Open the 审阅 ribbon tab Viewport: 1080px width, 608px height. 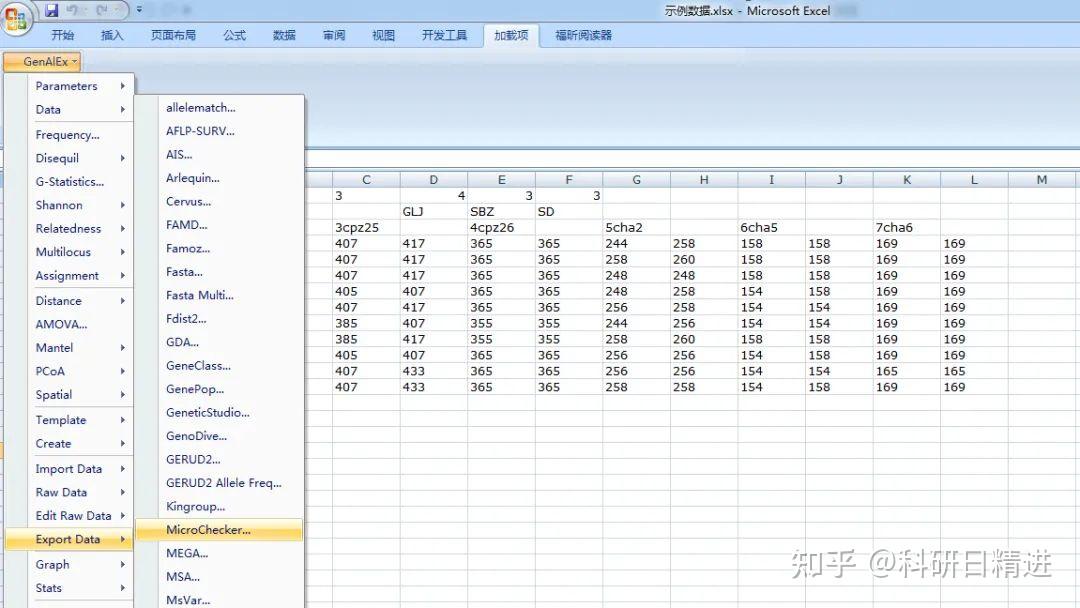pyautogui.click(x=334, y=35)
